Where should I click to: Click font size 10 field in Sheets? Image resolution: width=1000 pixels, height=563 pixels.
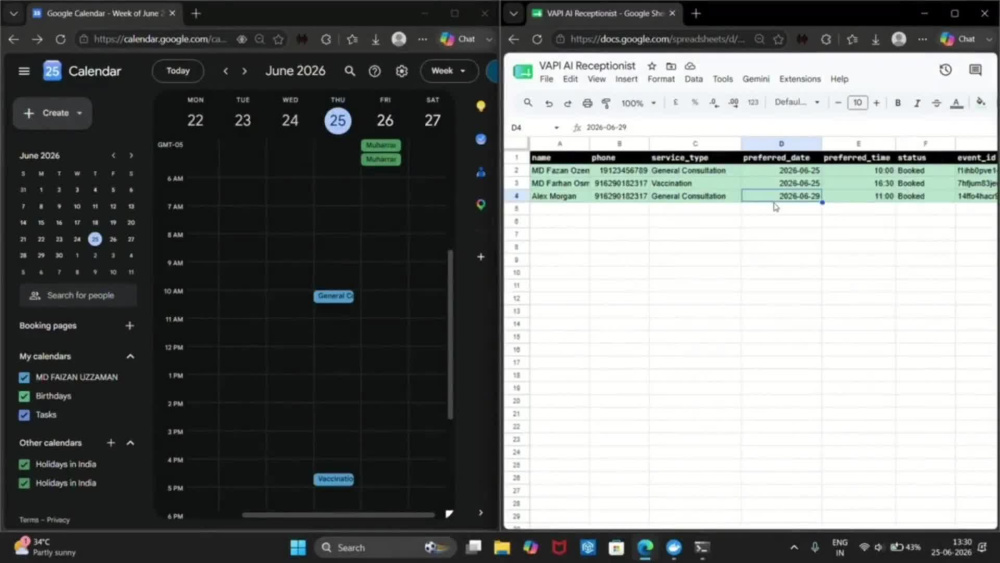857,103
